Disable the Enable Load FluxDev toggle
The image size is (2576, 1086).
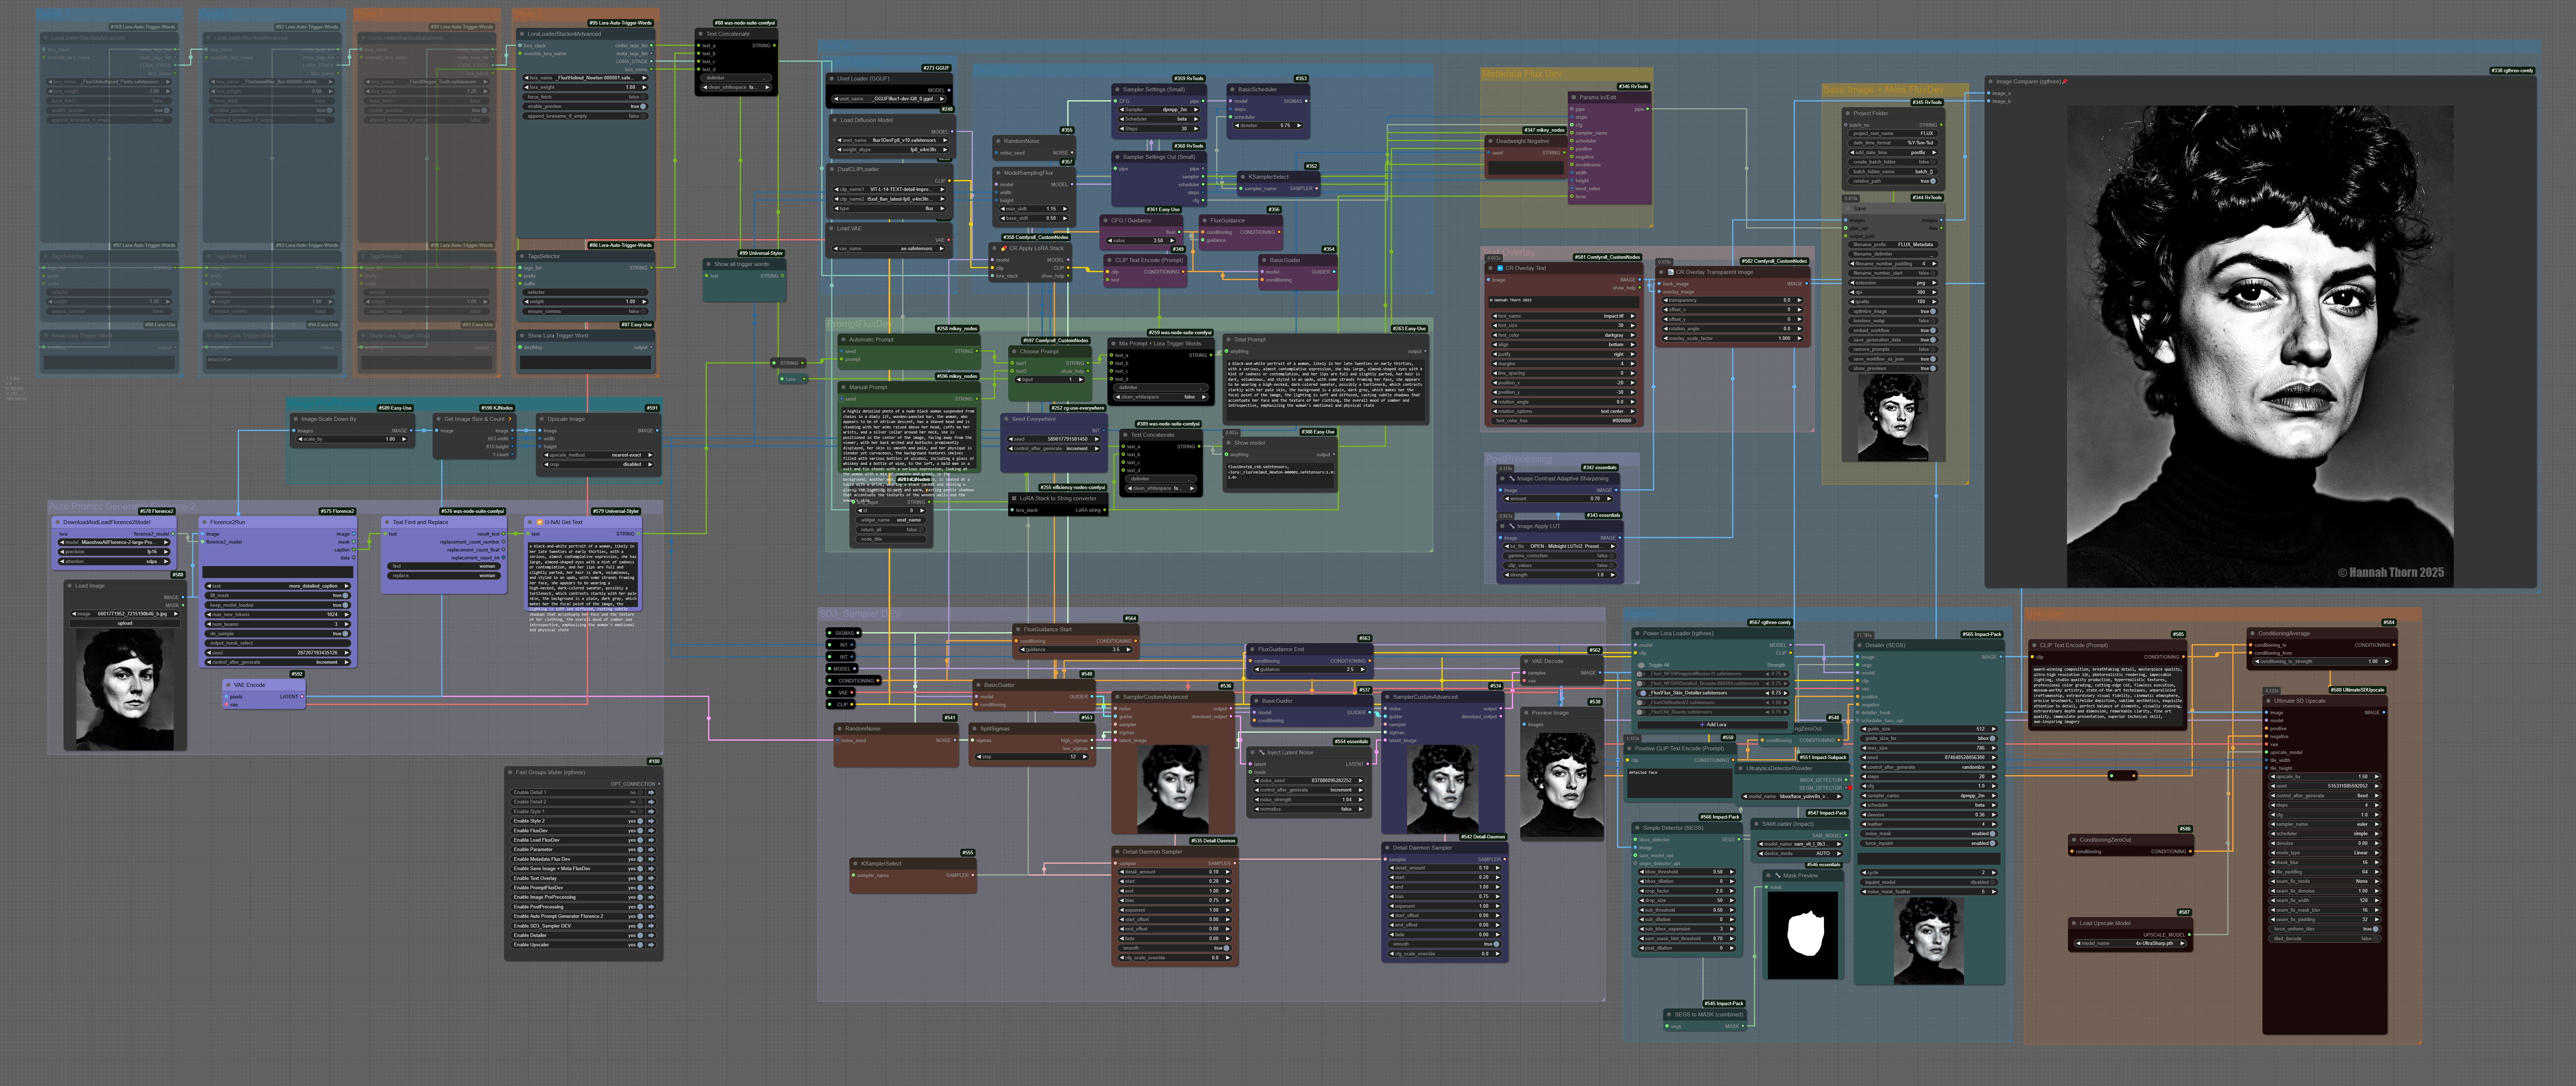tap(641, 840)
